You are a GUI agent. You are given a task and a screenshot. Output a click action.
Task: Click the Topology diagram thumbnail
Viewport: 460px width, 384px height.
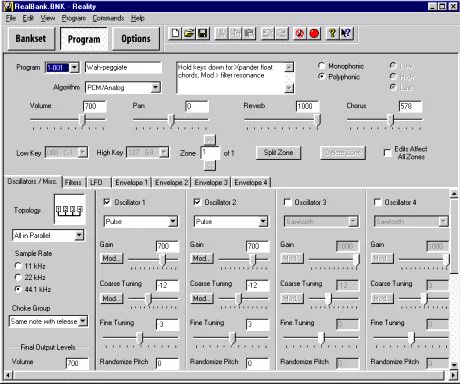(70, 209)
